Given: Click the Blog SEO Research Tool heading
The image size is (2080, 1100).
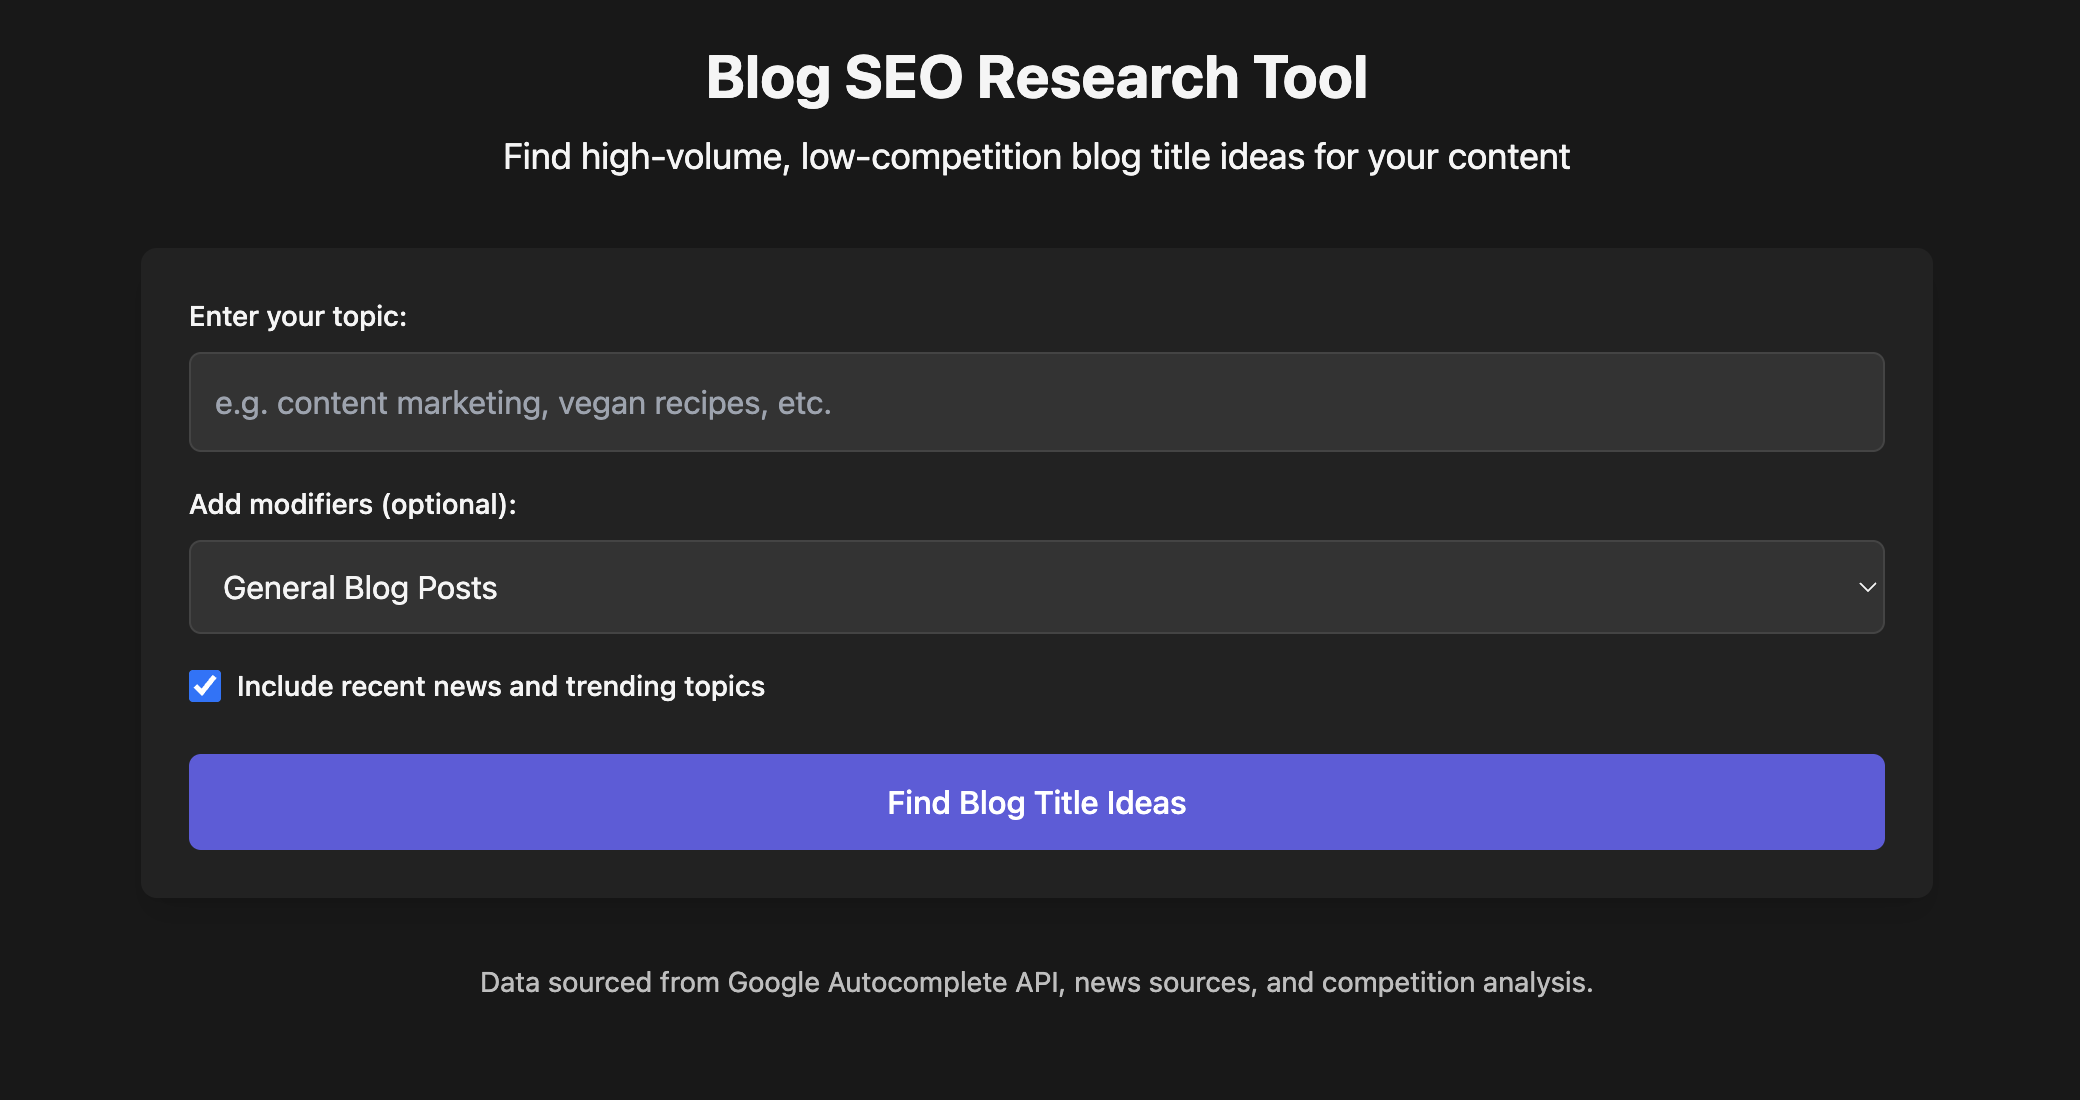Looking at the screenshot, I should pos(1038,77).
